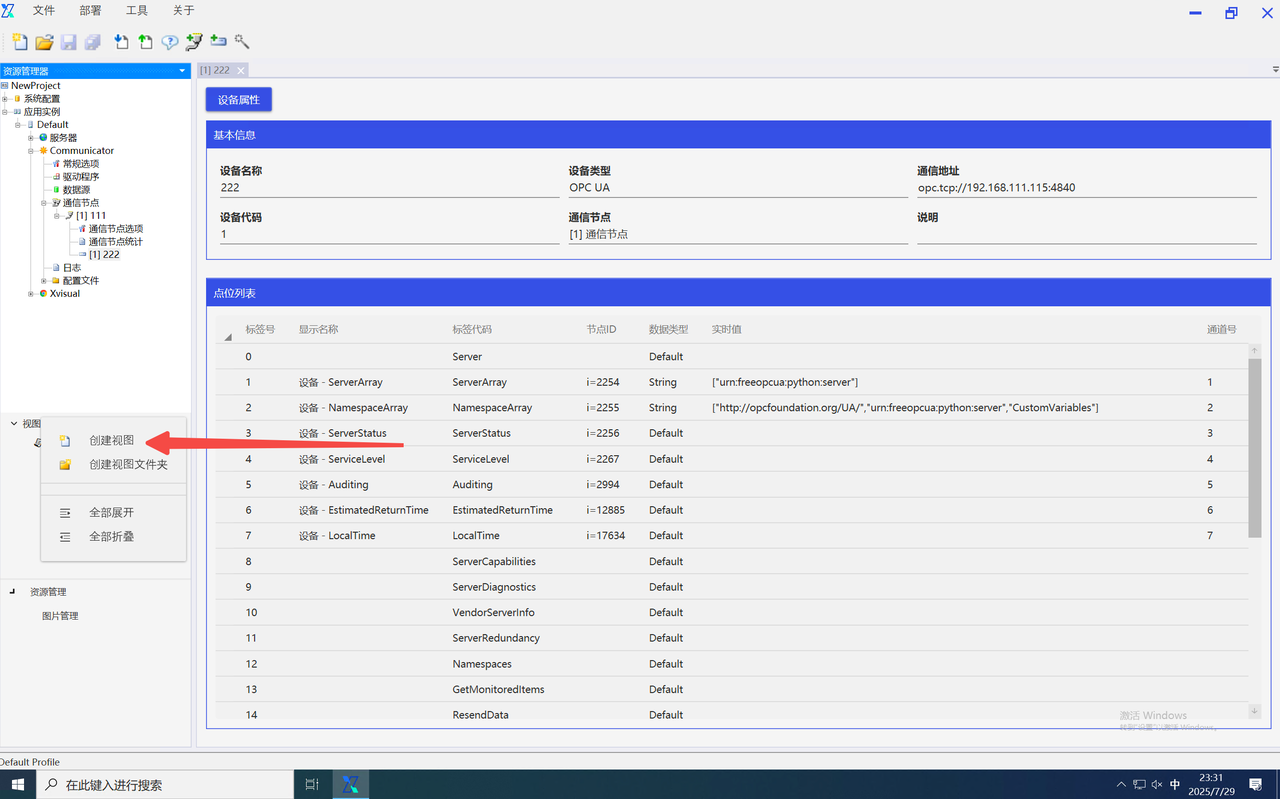This screenshot has width=1280, height=799.
Task: Click the magic wand wizard icon
Action: coord(242,42)
